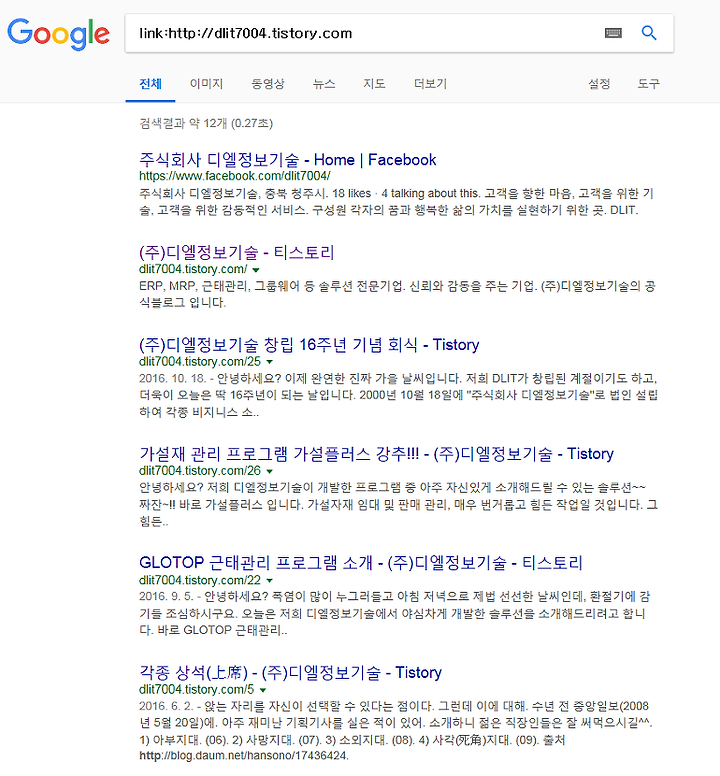Click the dlit7004.tistory.com/22 URL text
Image resolution: width=720 pixels, height=776 pixels.
pos(200,580)
